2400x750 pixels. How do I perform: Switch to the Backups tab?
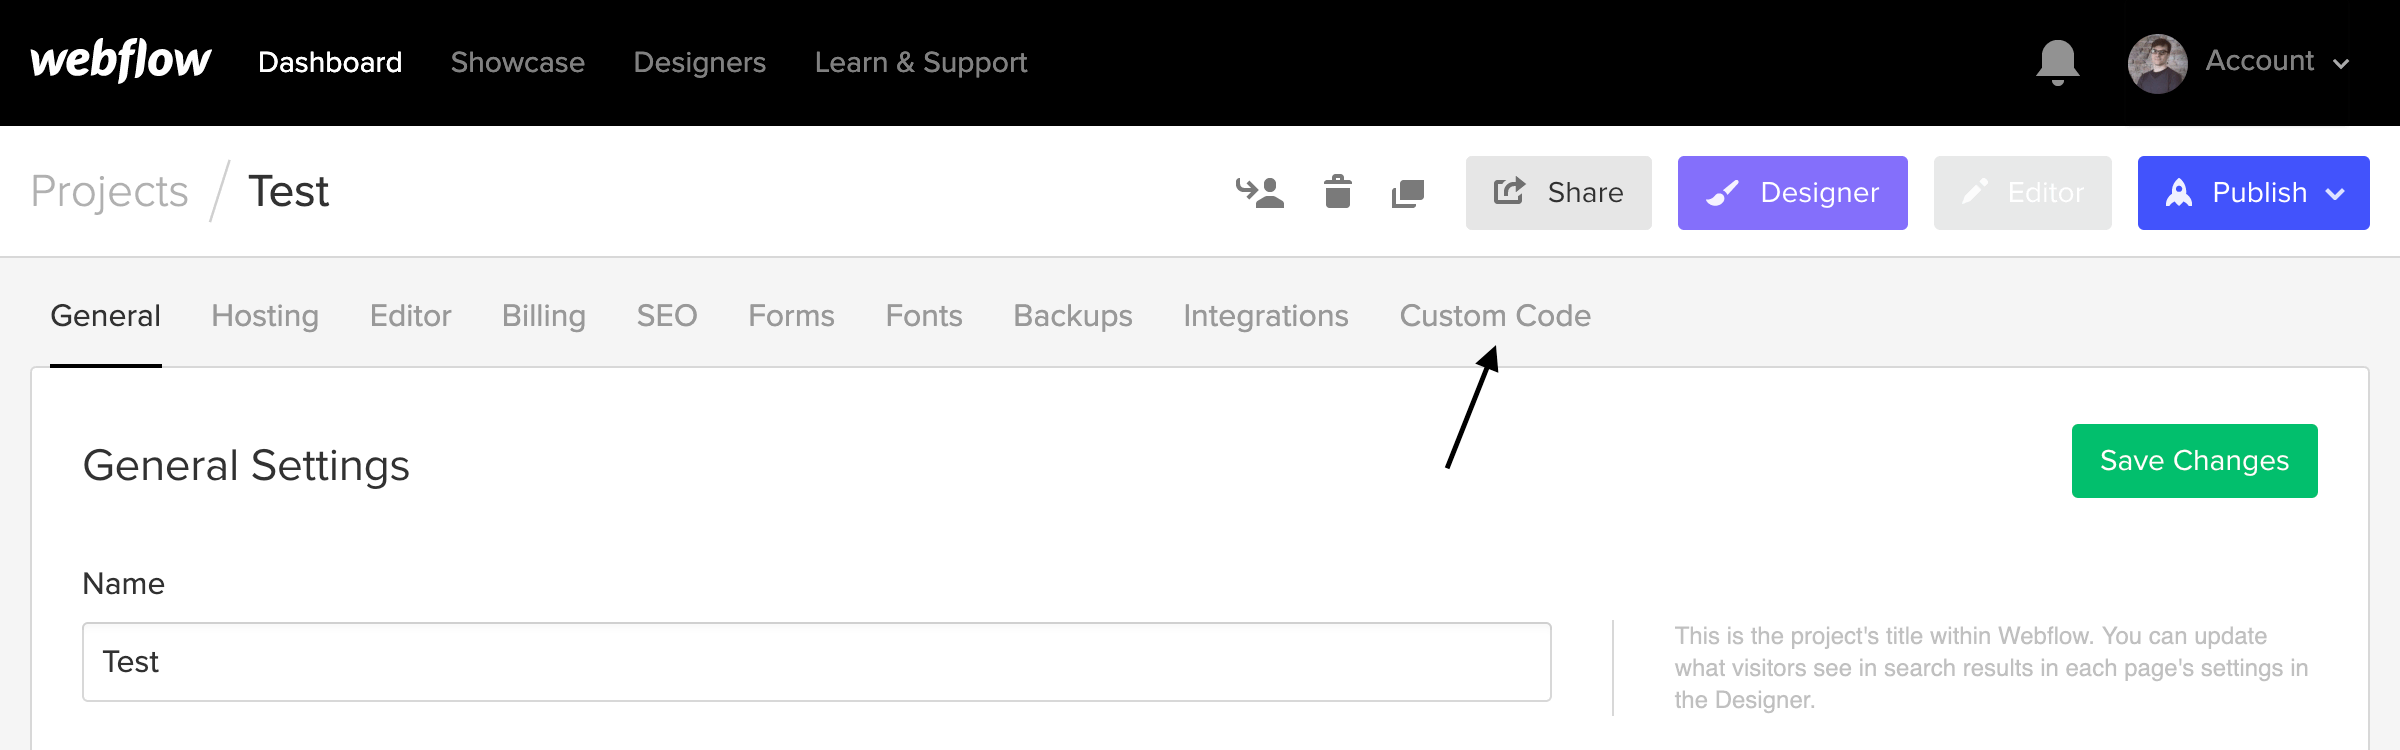click(x=1072, y=315)
